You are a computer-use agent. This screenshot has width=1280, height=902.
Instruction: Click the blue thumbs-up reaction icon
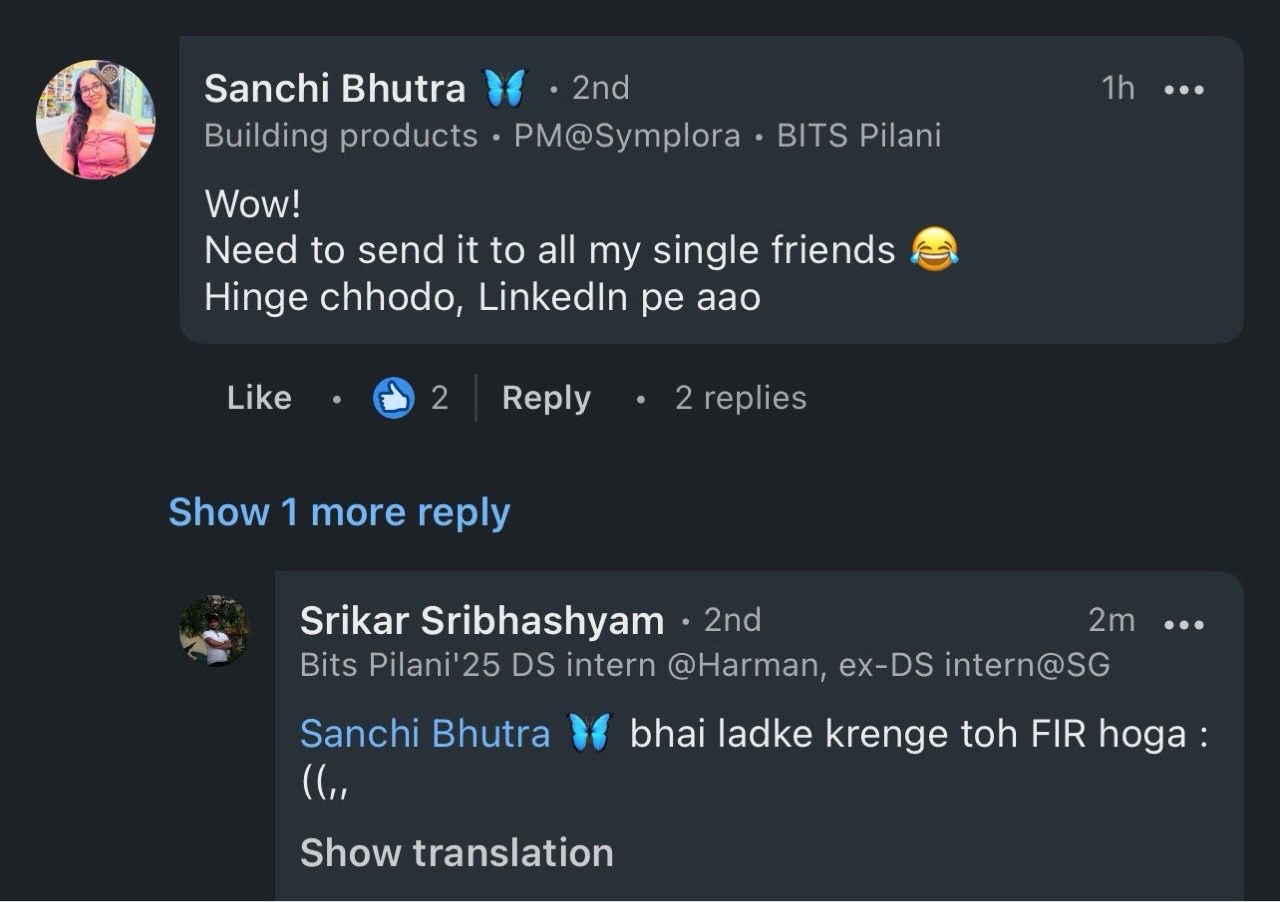click(x=393, y=398)
